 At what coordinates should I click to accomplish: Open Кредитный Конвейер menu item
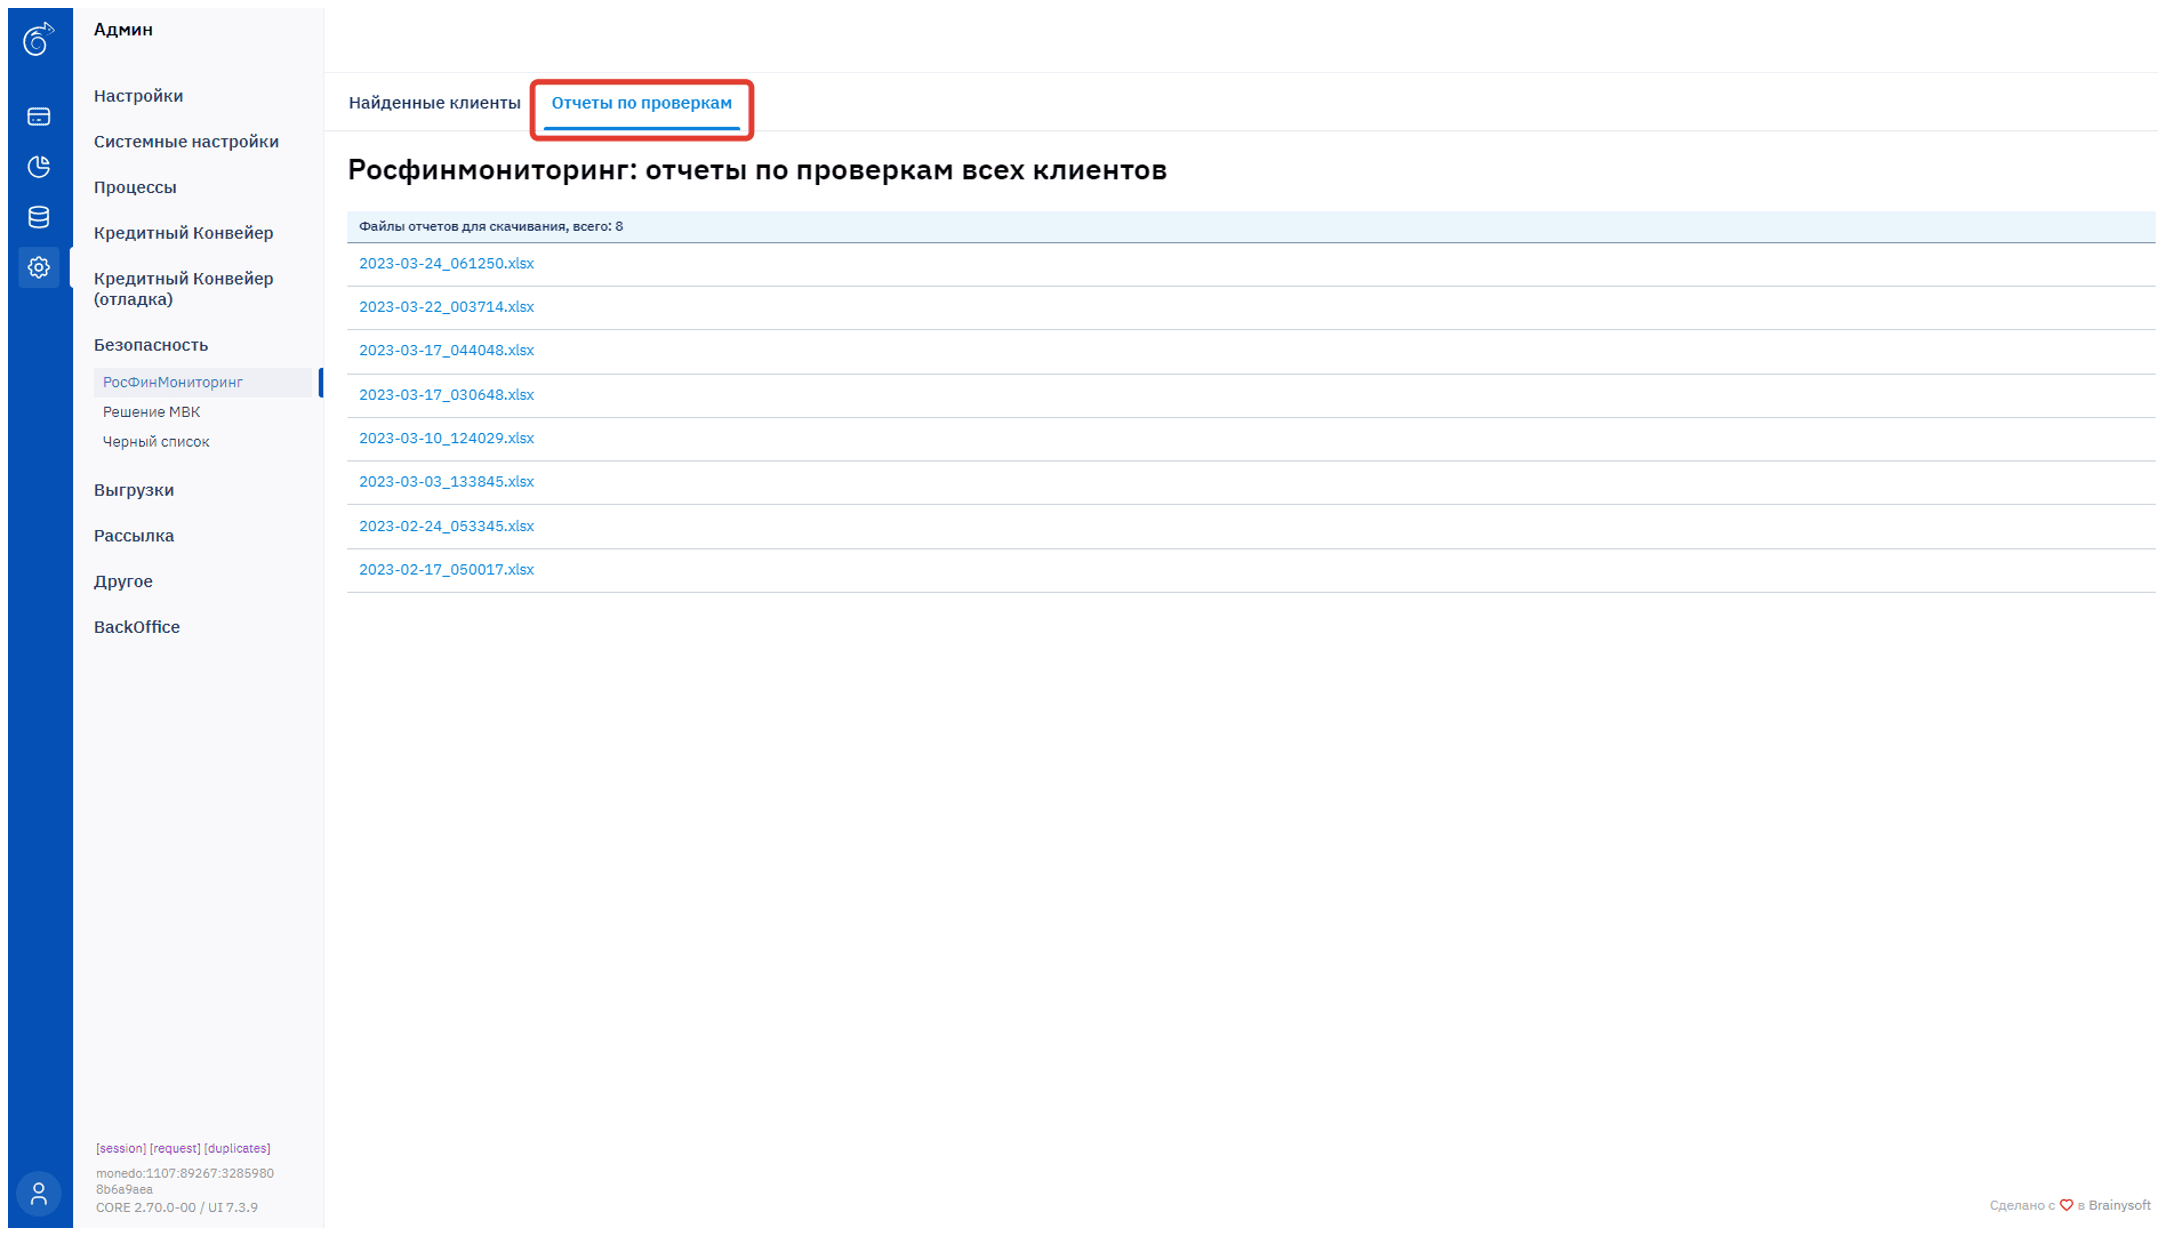click(183, 233)
